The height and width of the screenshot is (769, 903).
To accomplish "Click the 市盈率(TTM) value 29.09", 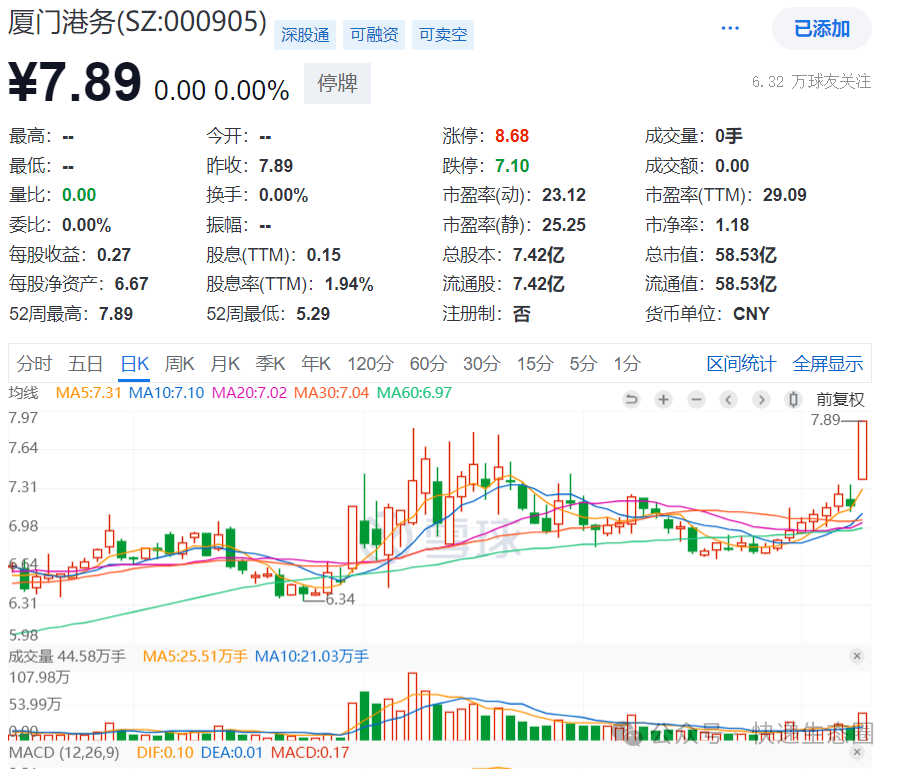I will (x=785, y=195).
